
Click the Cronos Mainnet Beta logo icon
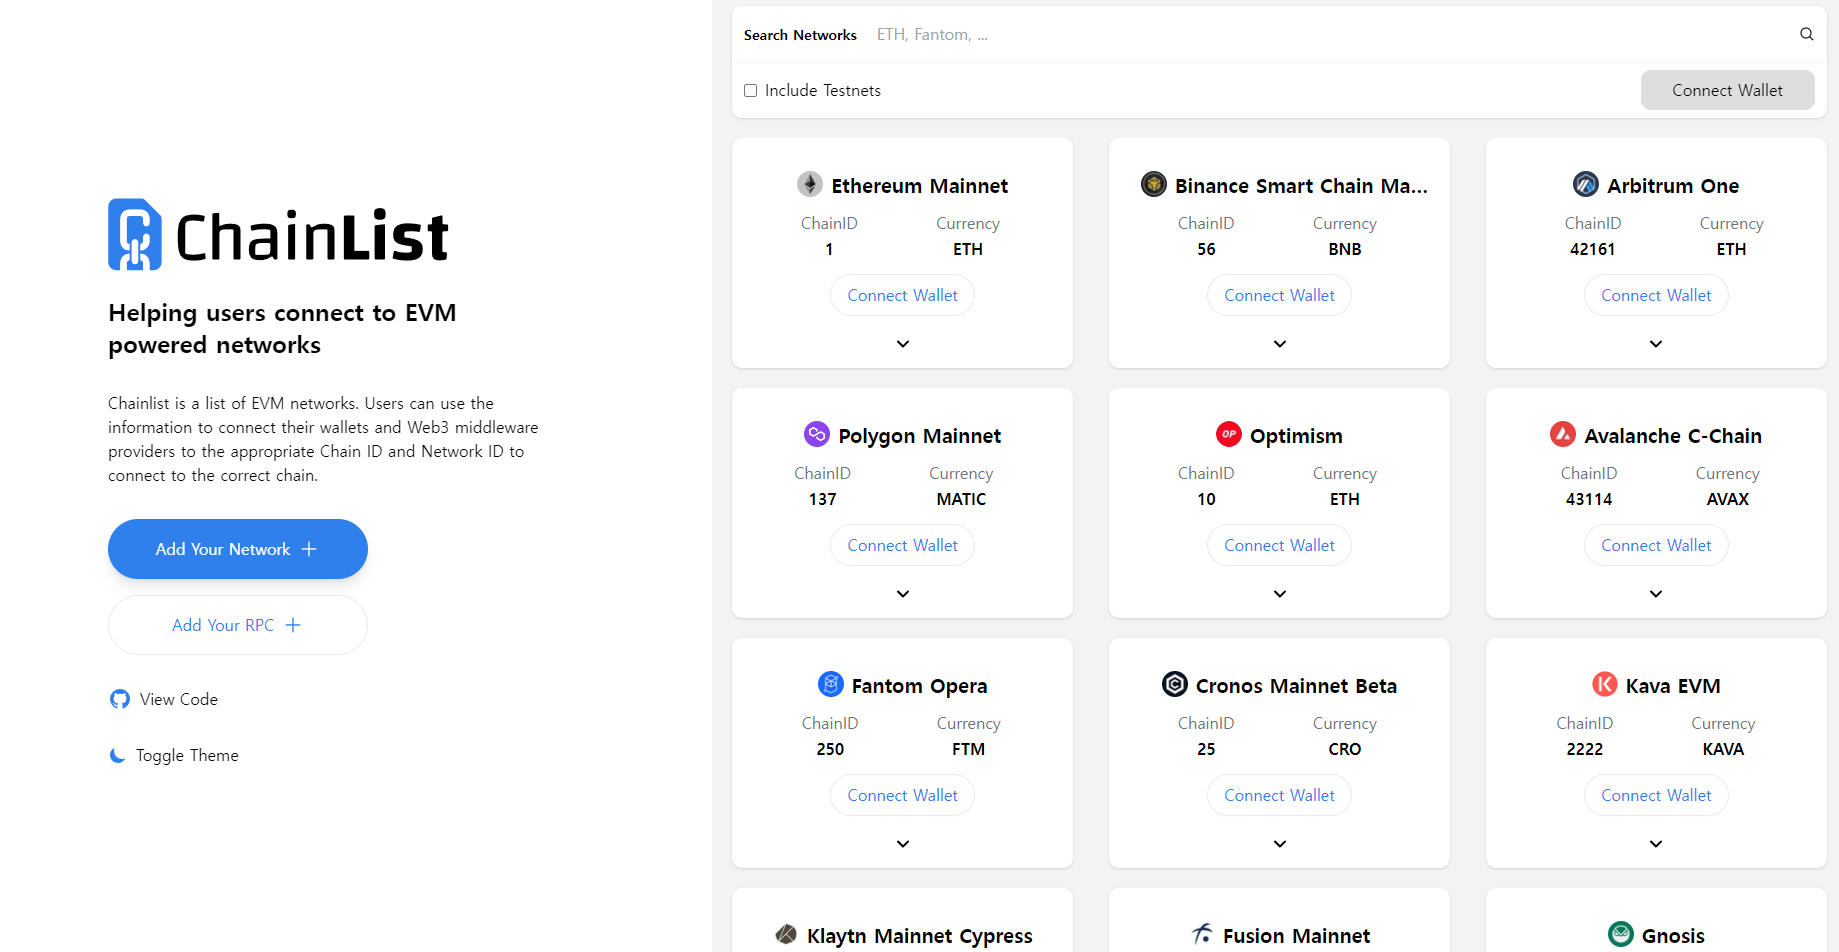1175,684
